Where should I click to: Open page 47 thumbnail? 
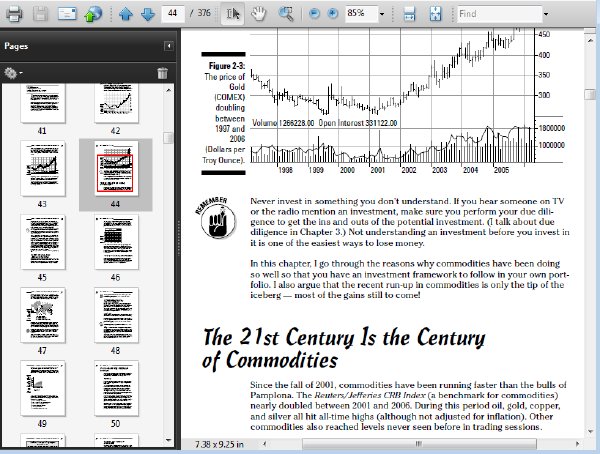point(42,315)
